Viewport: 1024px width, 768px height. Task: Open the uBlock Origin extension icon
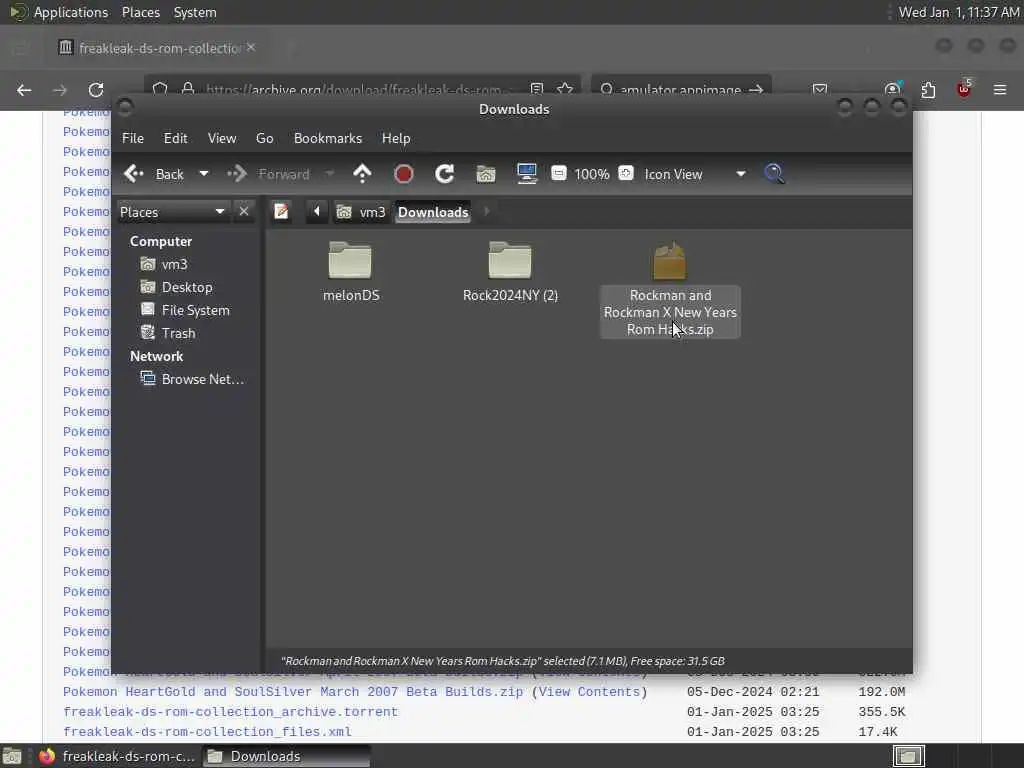tap(964, 89)
